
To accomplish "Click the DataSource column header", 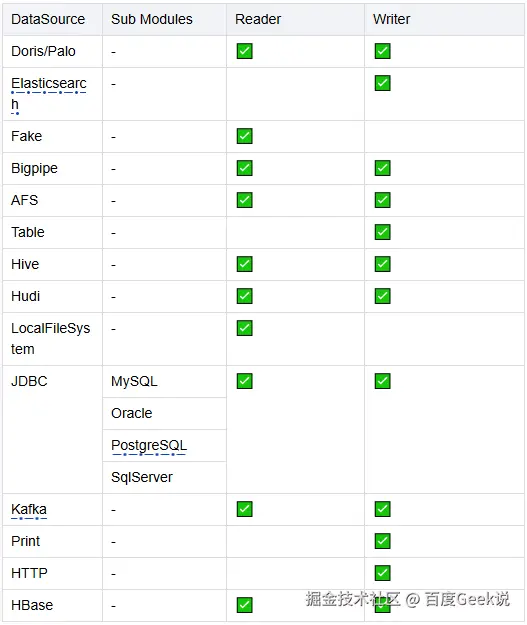I will [48, 19].
